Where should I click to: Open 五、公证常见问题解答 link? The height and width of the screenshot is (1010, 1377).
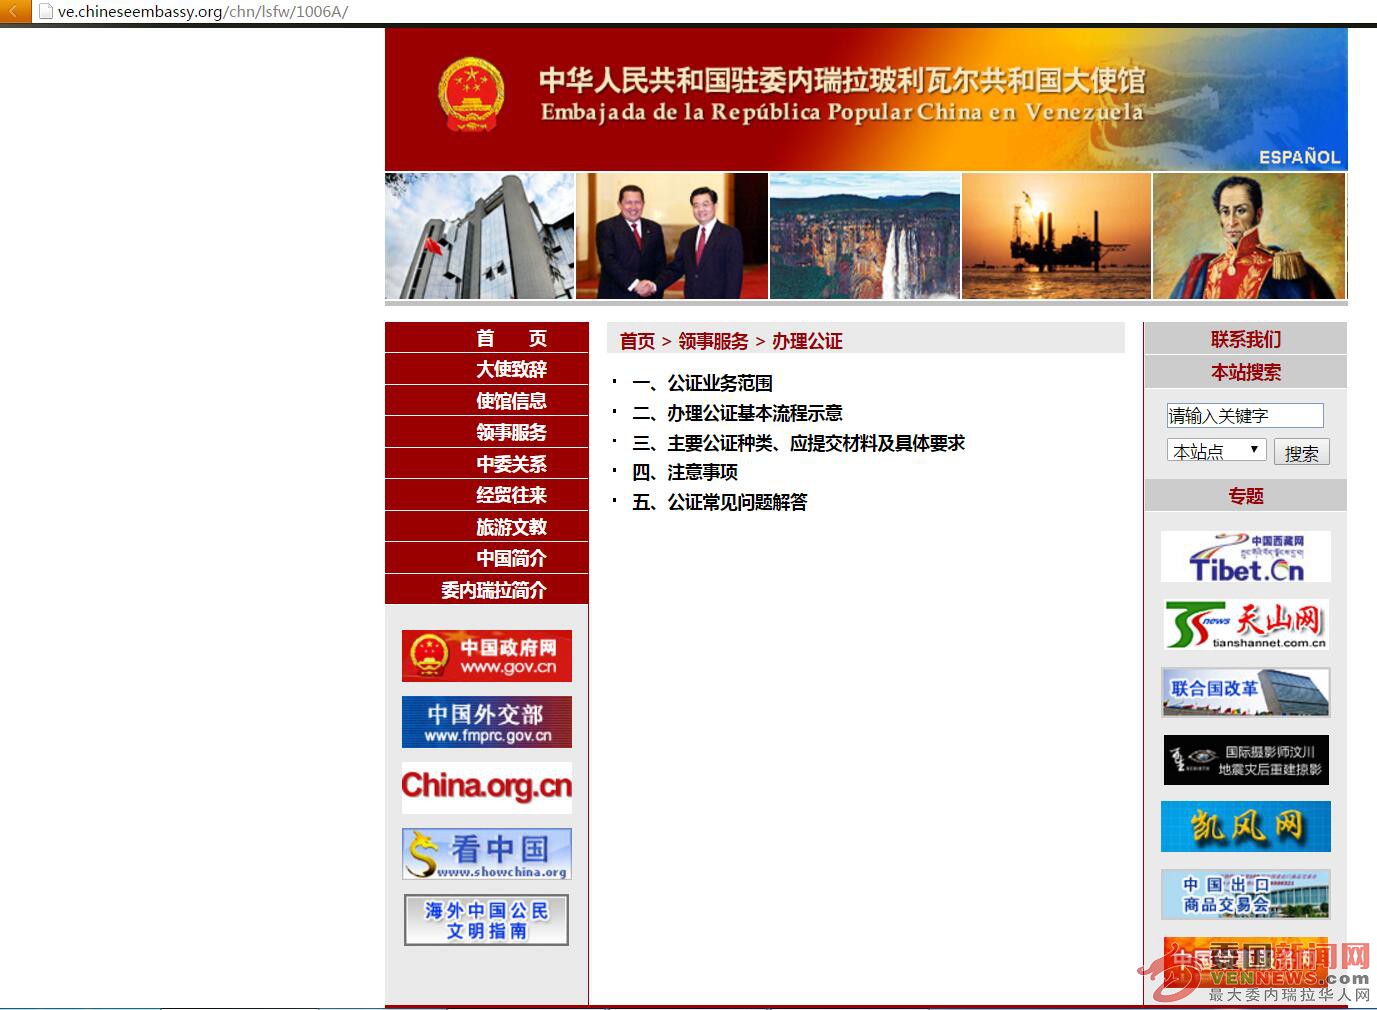[720, 502]
